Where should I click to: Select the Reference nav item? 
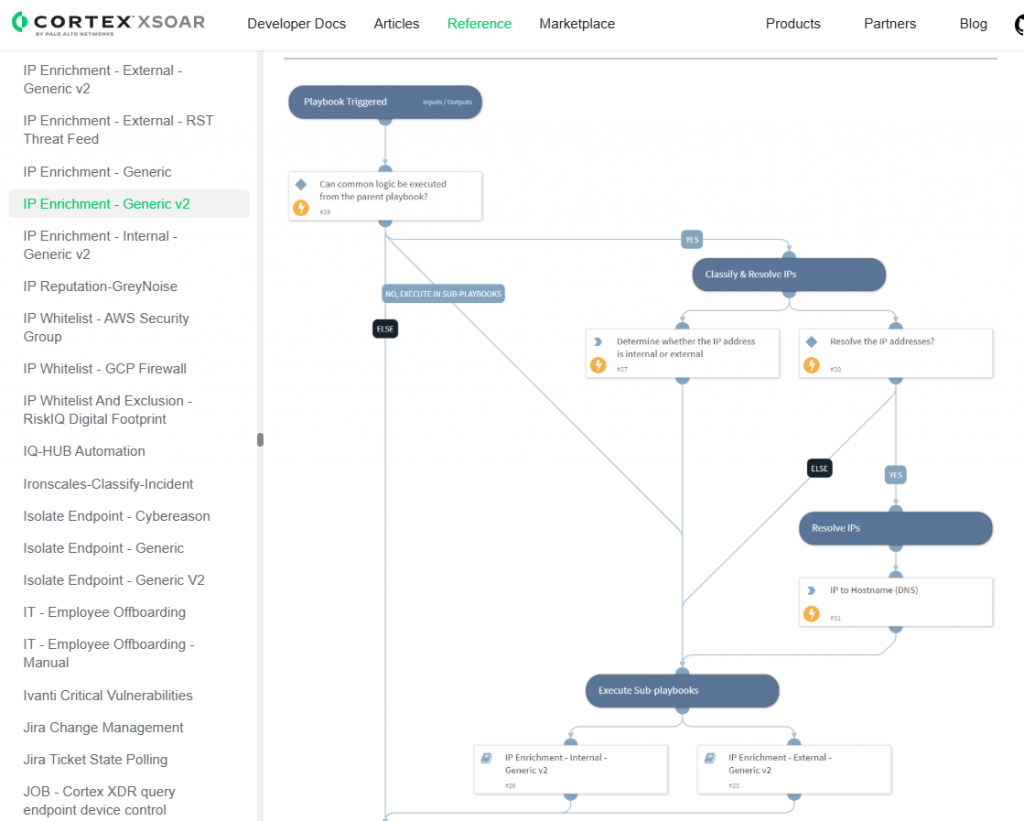coord(479,24)
